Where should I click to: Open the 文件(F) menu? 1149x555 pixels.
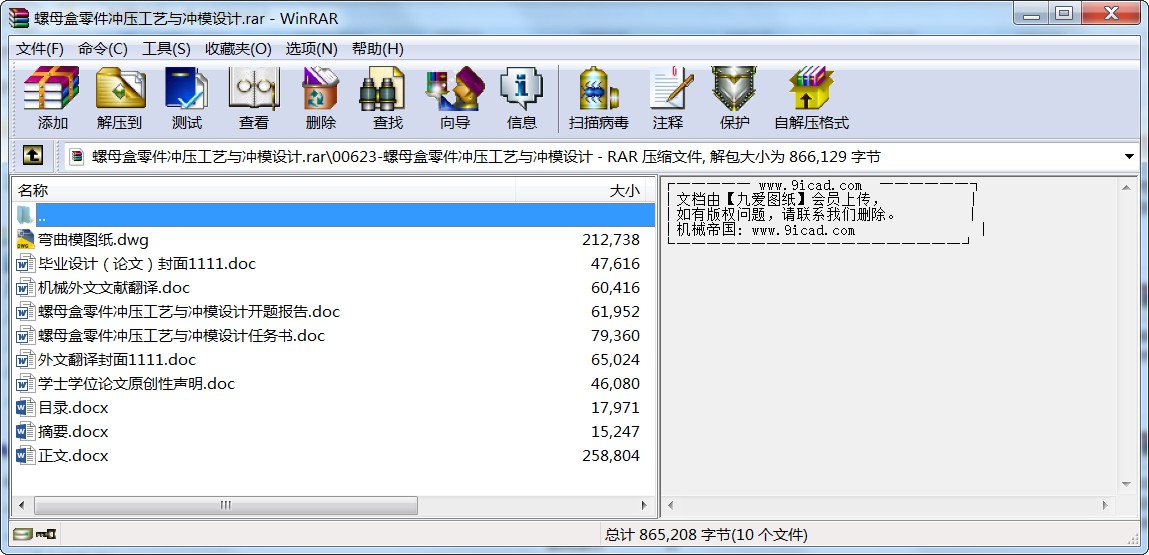pyautogui.click(x=40, y=48)
